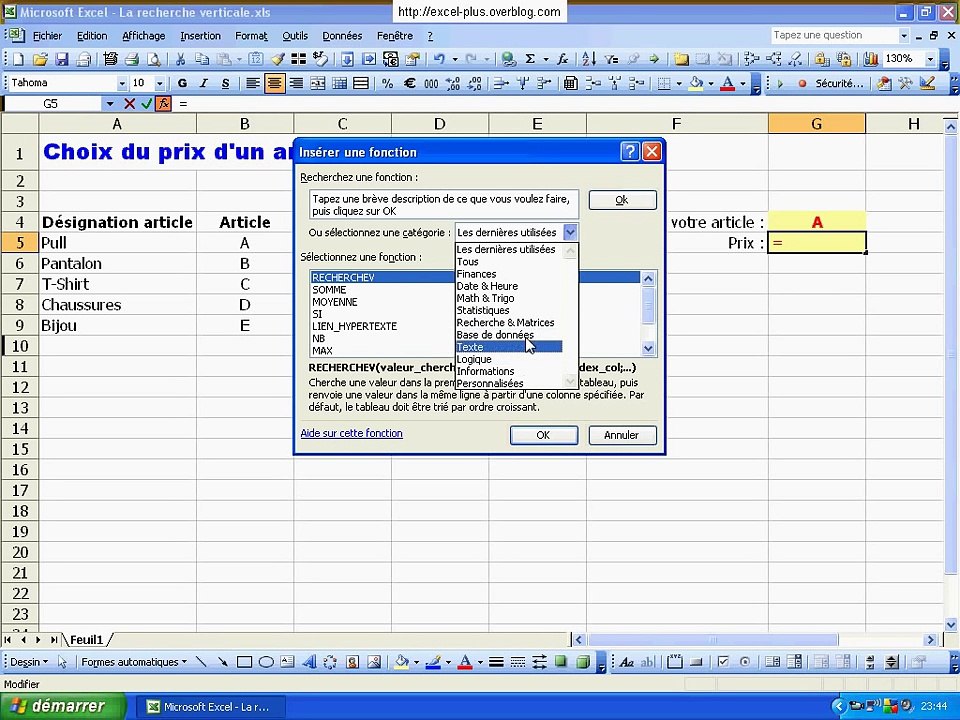
Task: Click the Undo arrow icon
Action: (439, 59)
